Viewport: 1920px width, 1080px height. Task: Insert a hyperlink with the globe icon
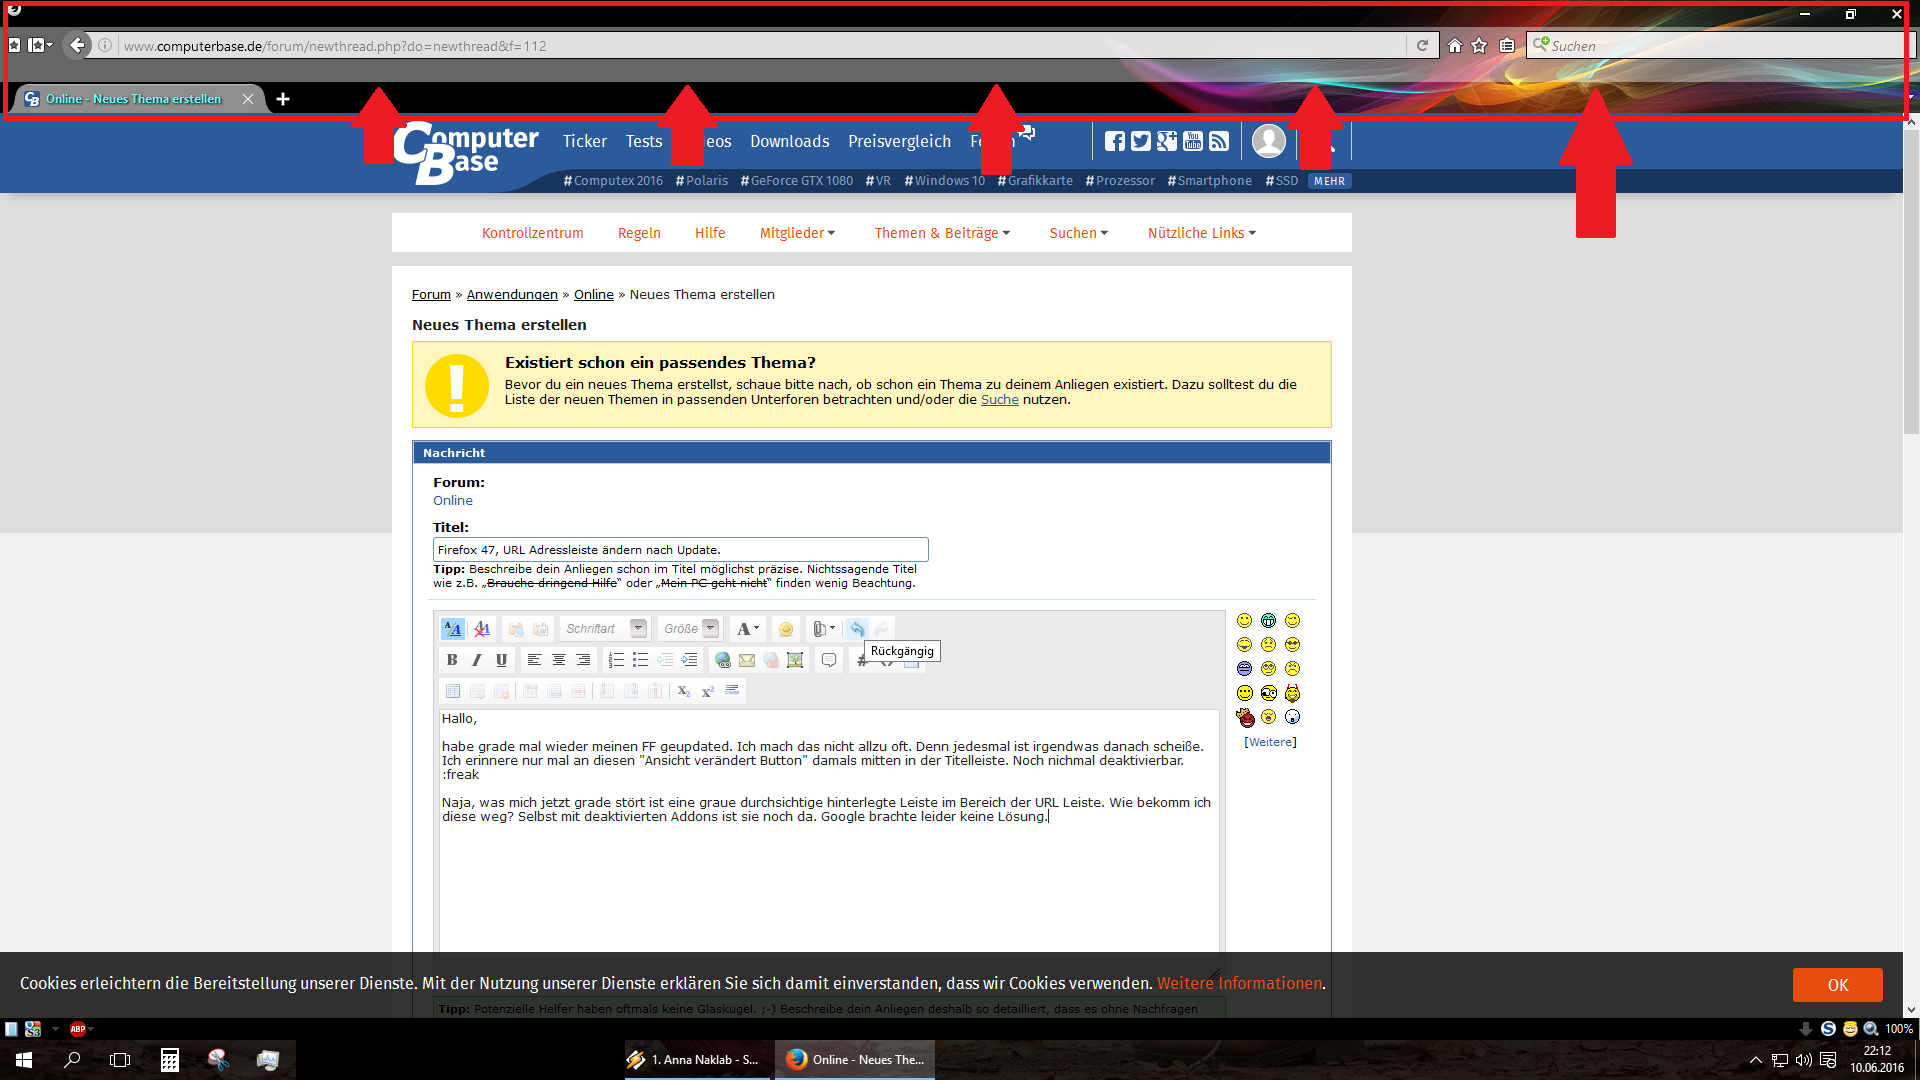(x=722, y=660)
